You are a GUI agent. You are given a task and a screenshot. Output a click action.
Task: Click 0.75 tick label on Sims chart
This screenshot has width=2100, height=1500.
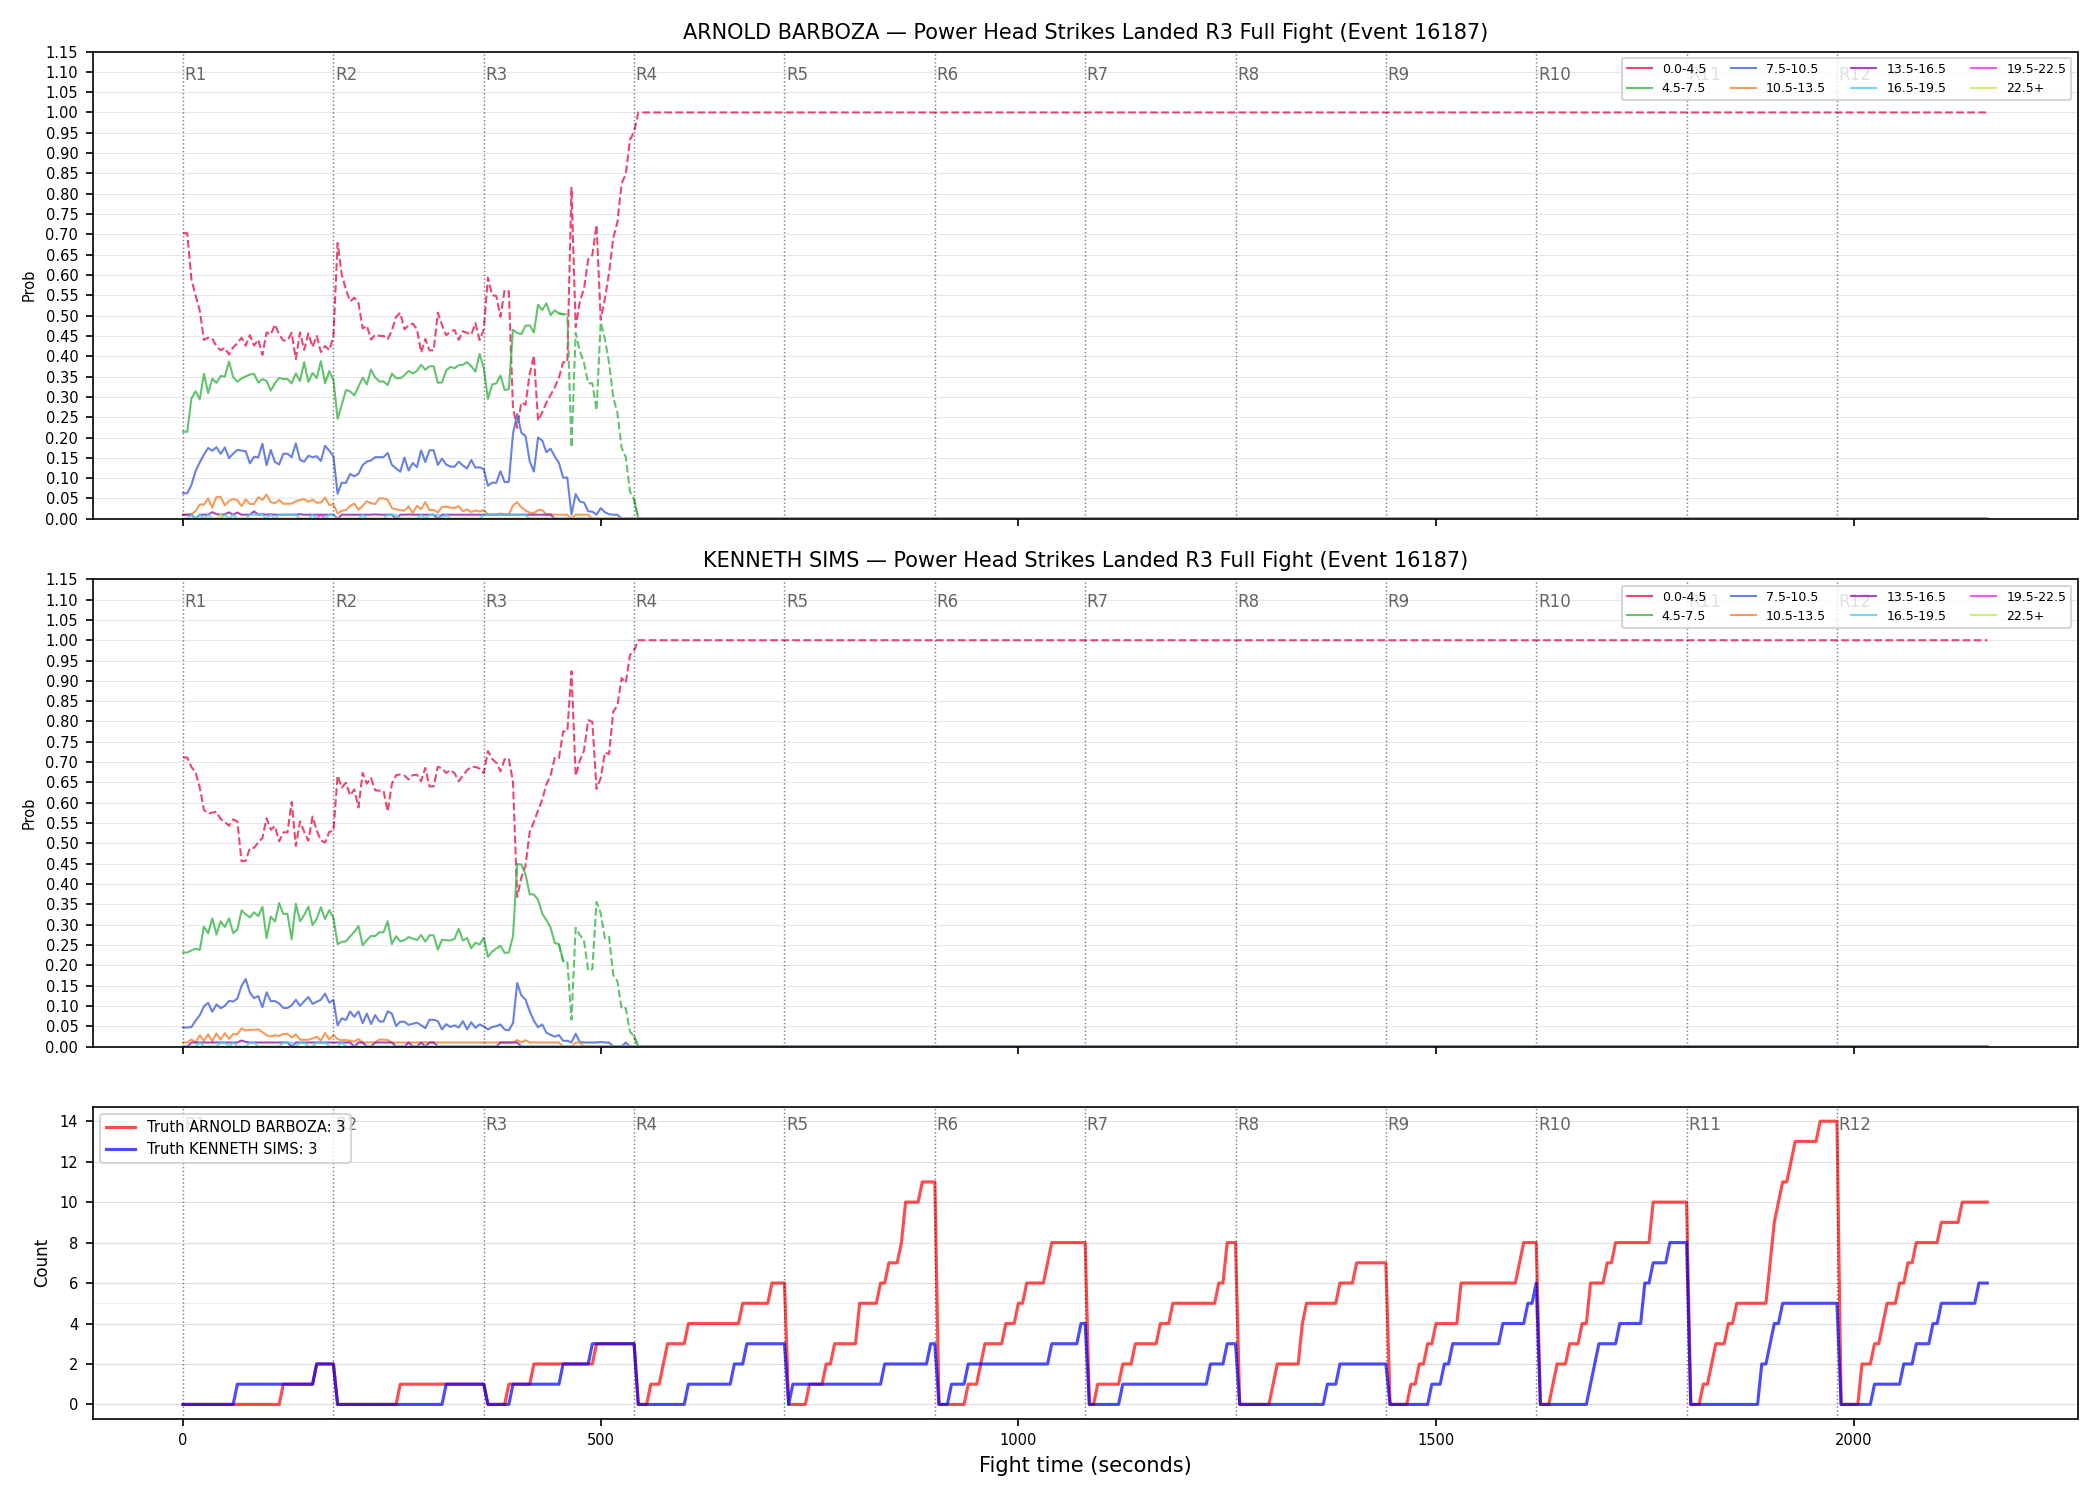pyautogui.click(x=62, y=742)
